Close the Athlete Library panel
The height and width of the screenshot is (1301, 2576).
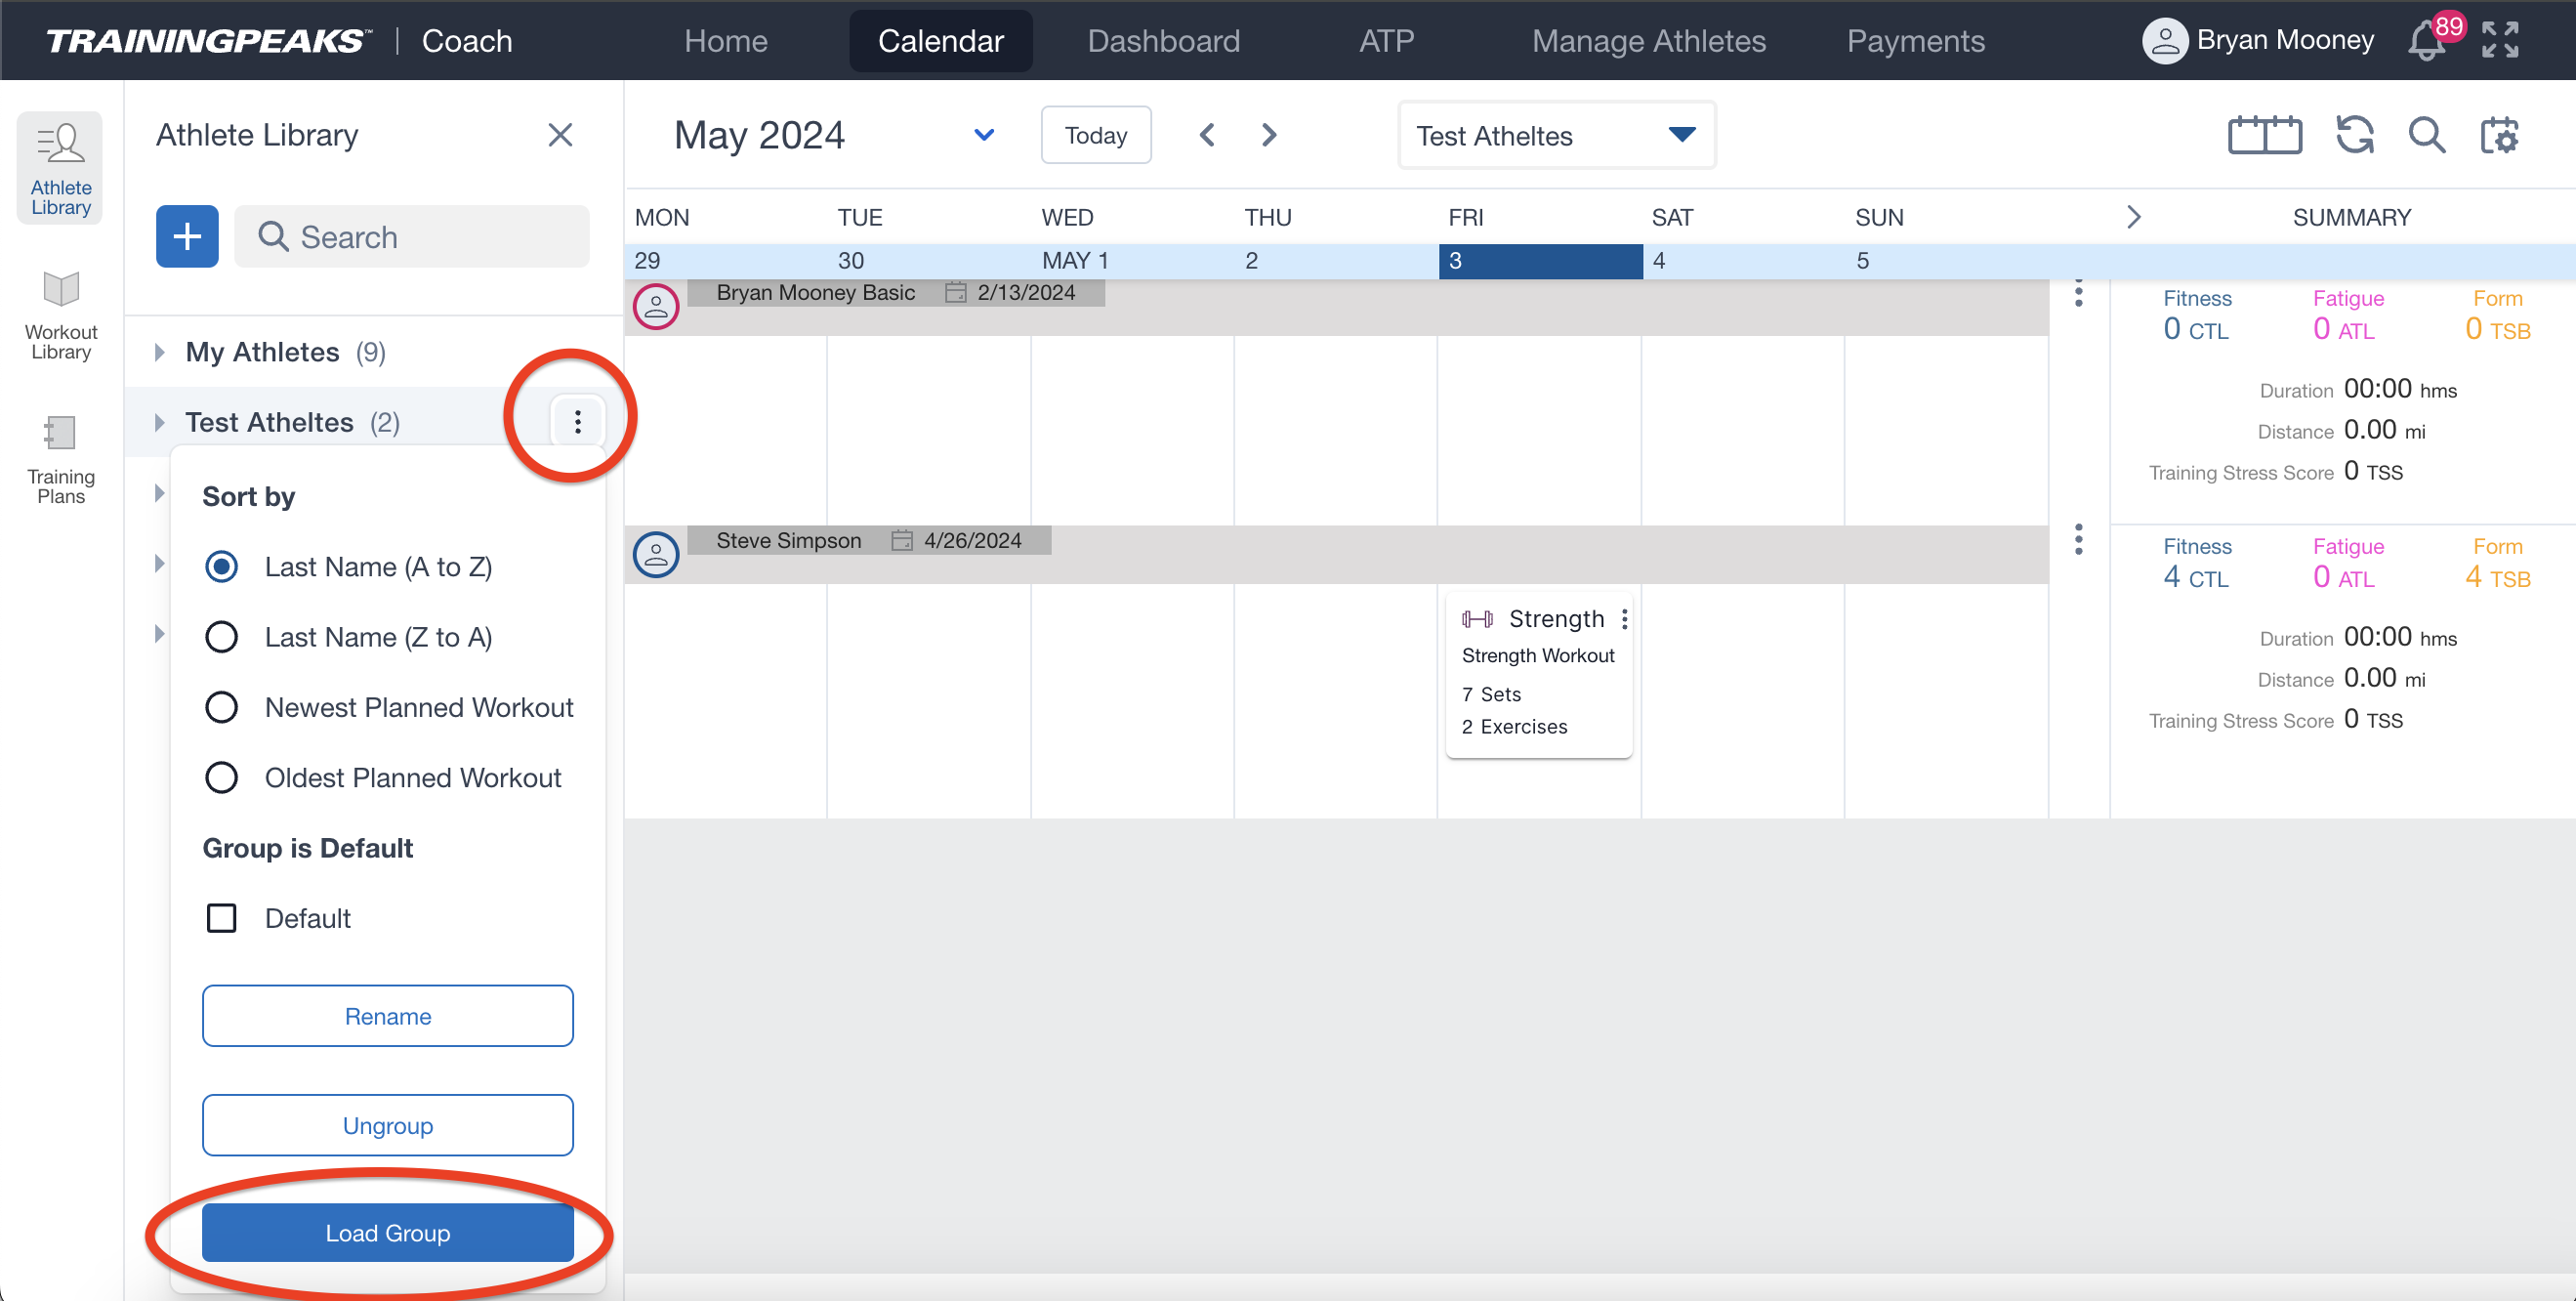pos(560,135)
